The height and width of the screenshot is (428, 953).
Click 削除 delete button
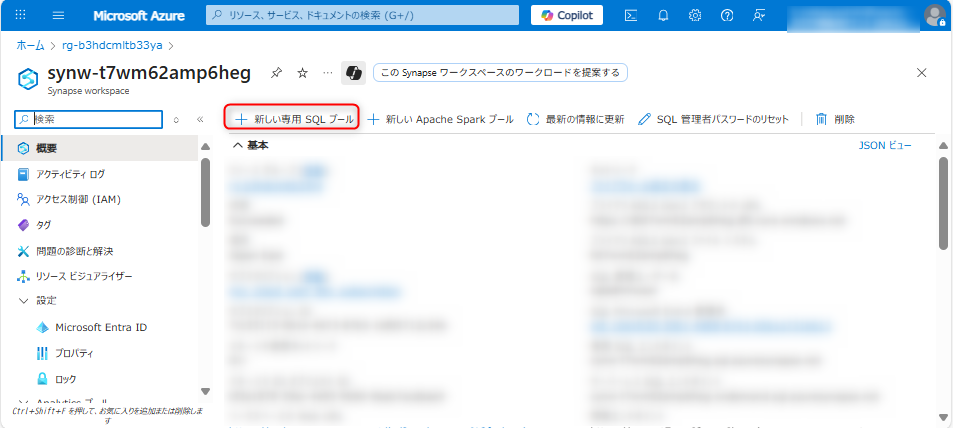click(x=835, y=119)
